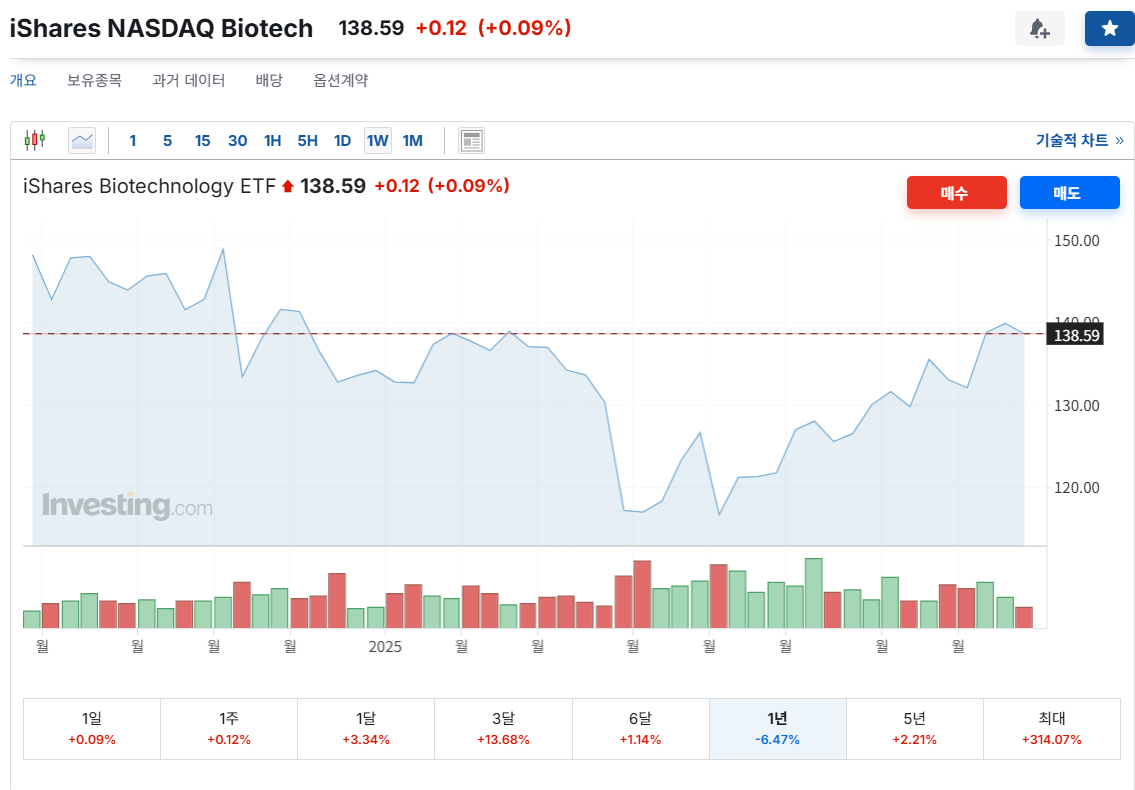Open the 보유종목 tab
Viewport: 1135px width, 790px height.
[x=94, y=80]
